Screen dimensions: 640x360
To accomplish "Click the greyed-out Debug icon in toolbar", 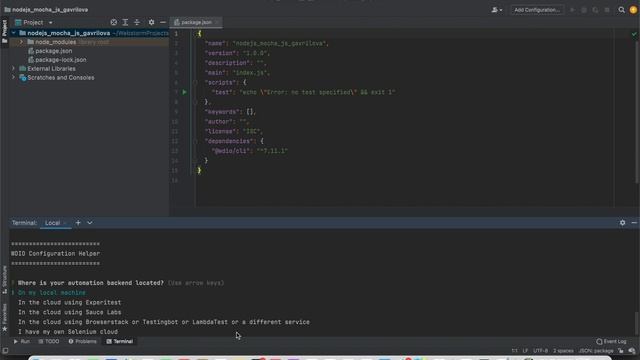I will (x=584, y=10).
